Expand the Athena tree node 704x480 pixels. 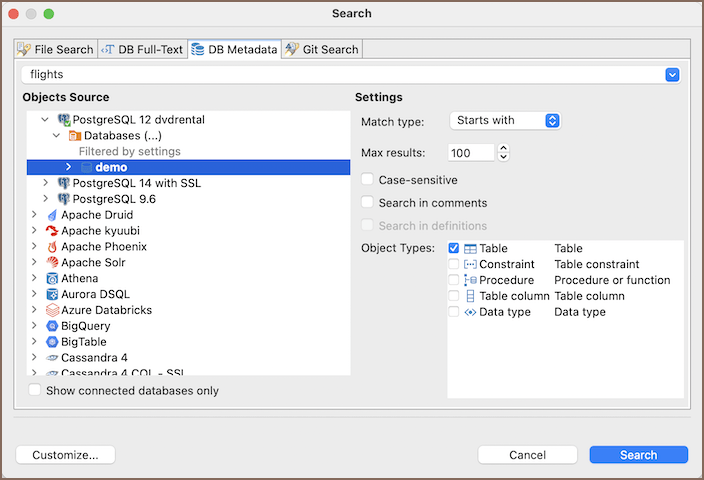pos(34,278)
